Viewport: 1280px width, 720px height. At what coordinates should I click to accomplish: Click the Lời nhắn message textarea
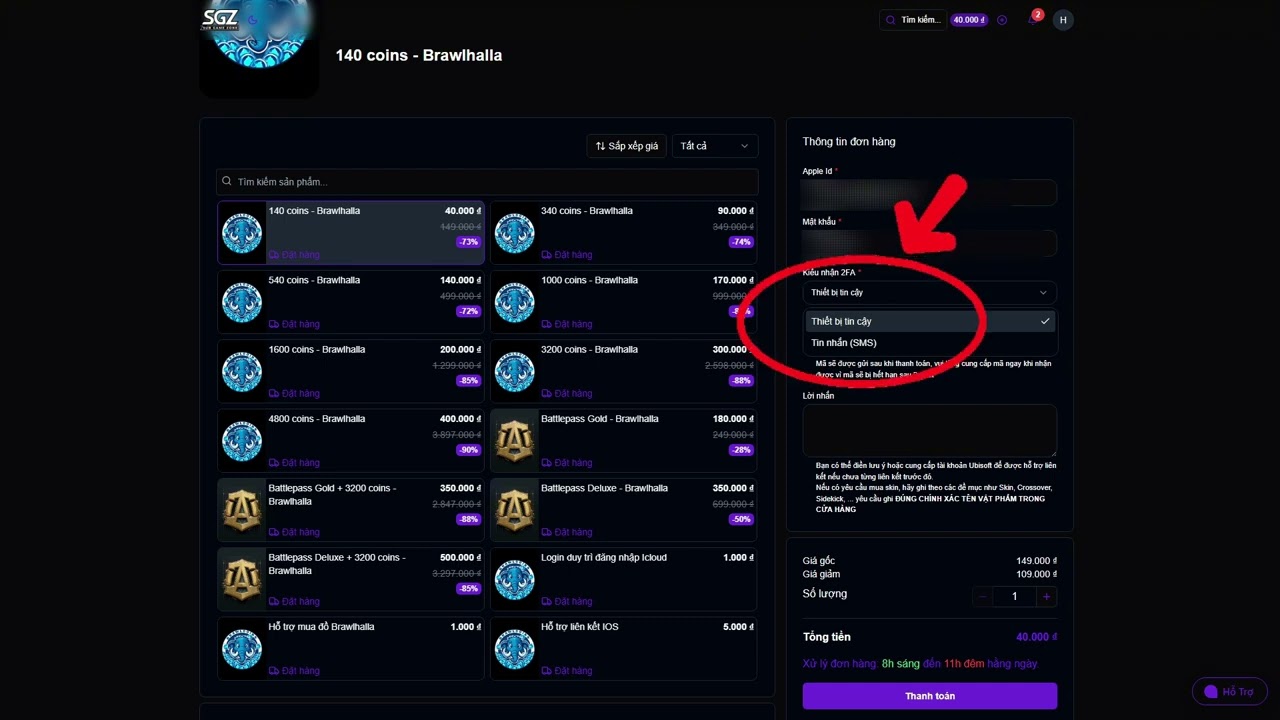[x=929, y=431]
